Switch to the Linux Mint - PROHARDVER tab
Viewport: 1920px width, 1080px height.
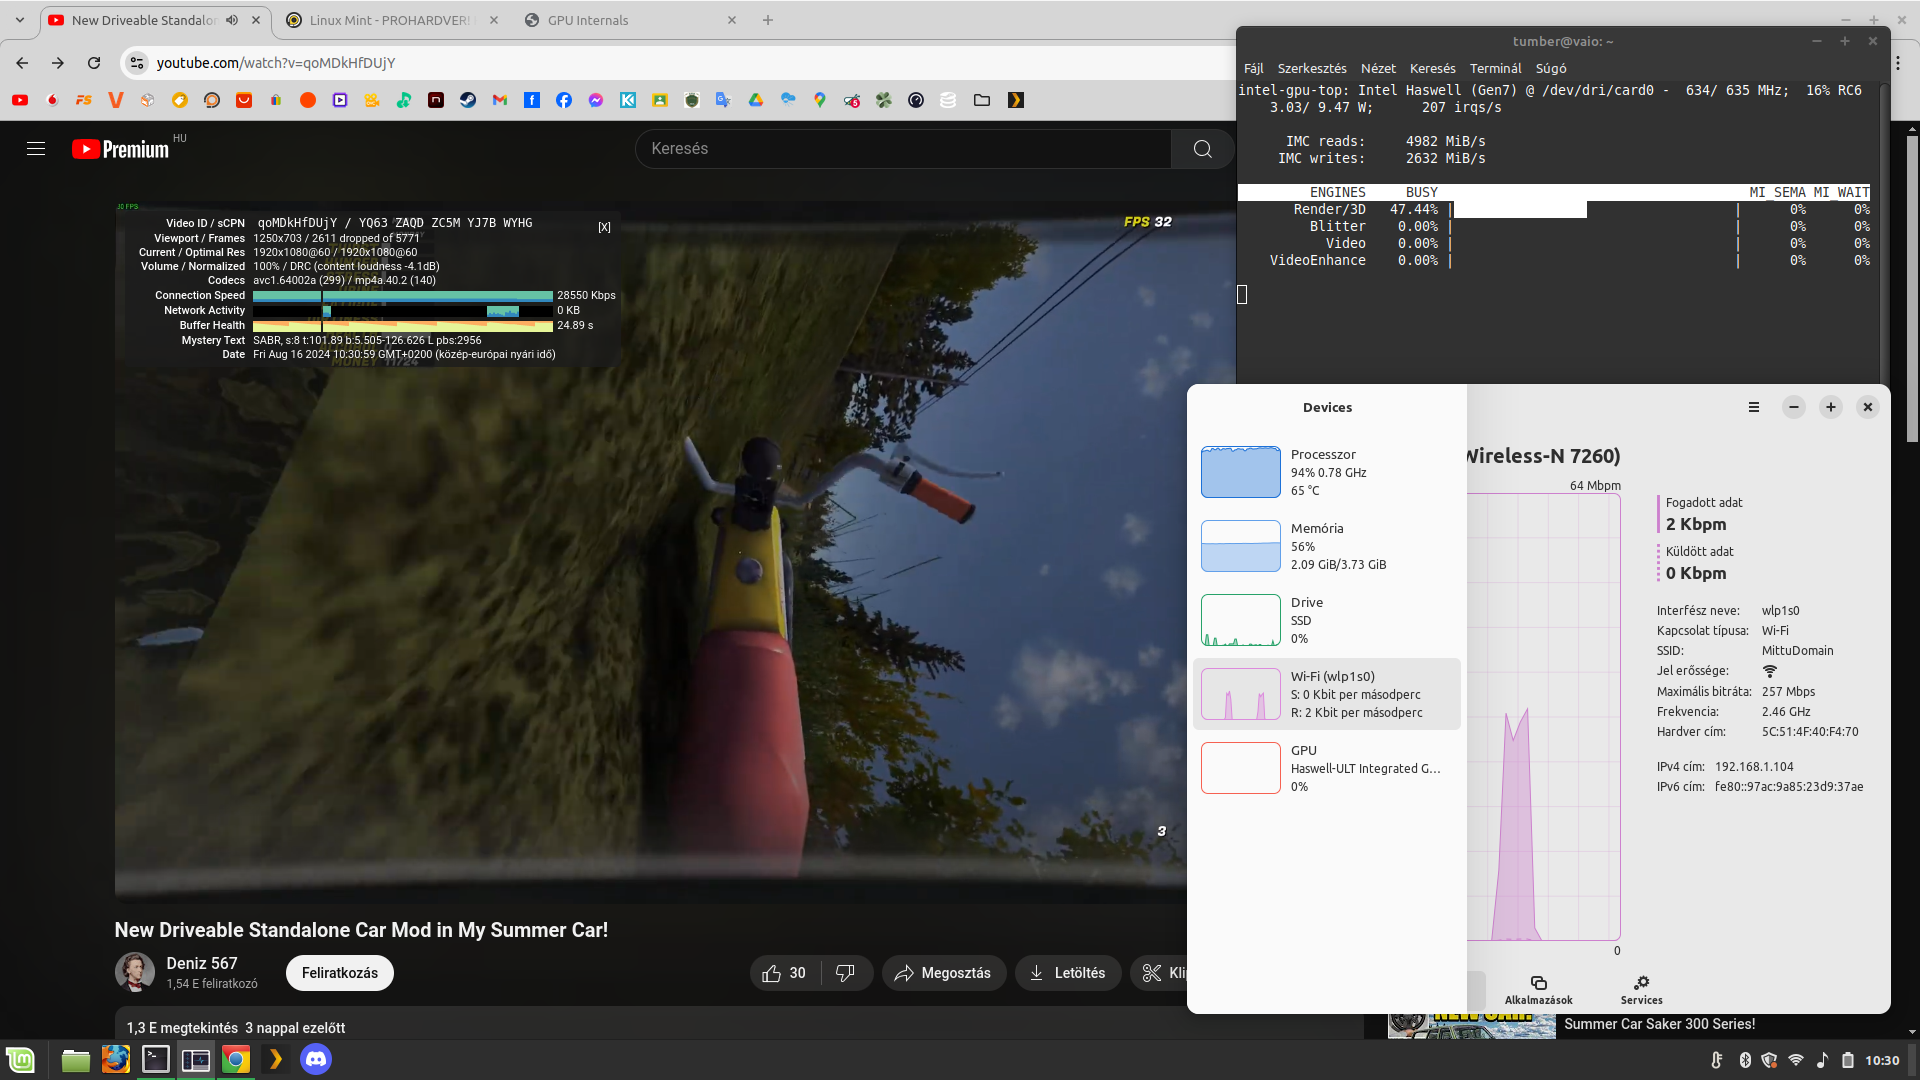(x=390, y=20)
